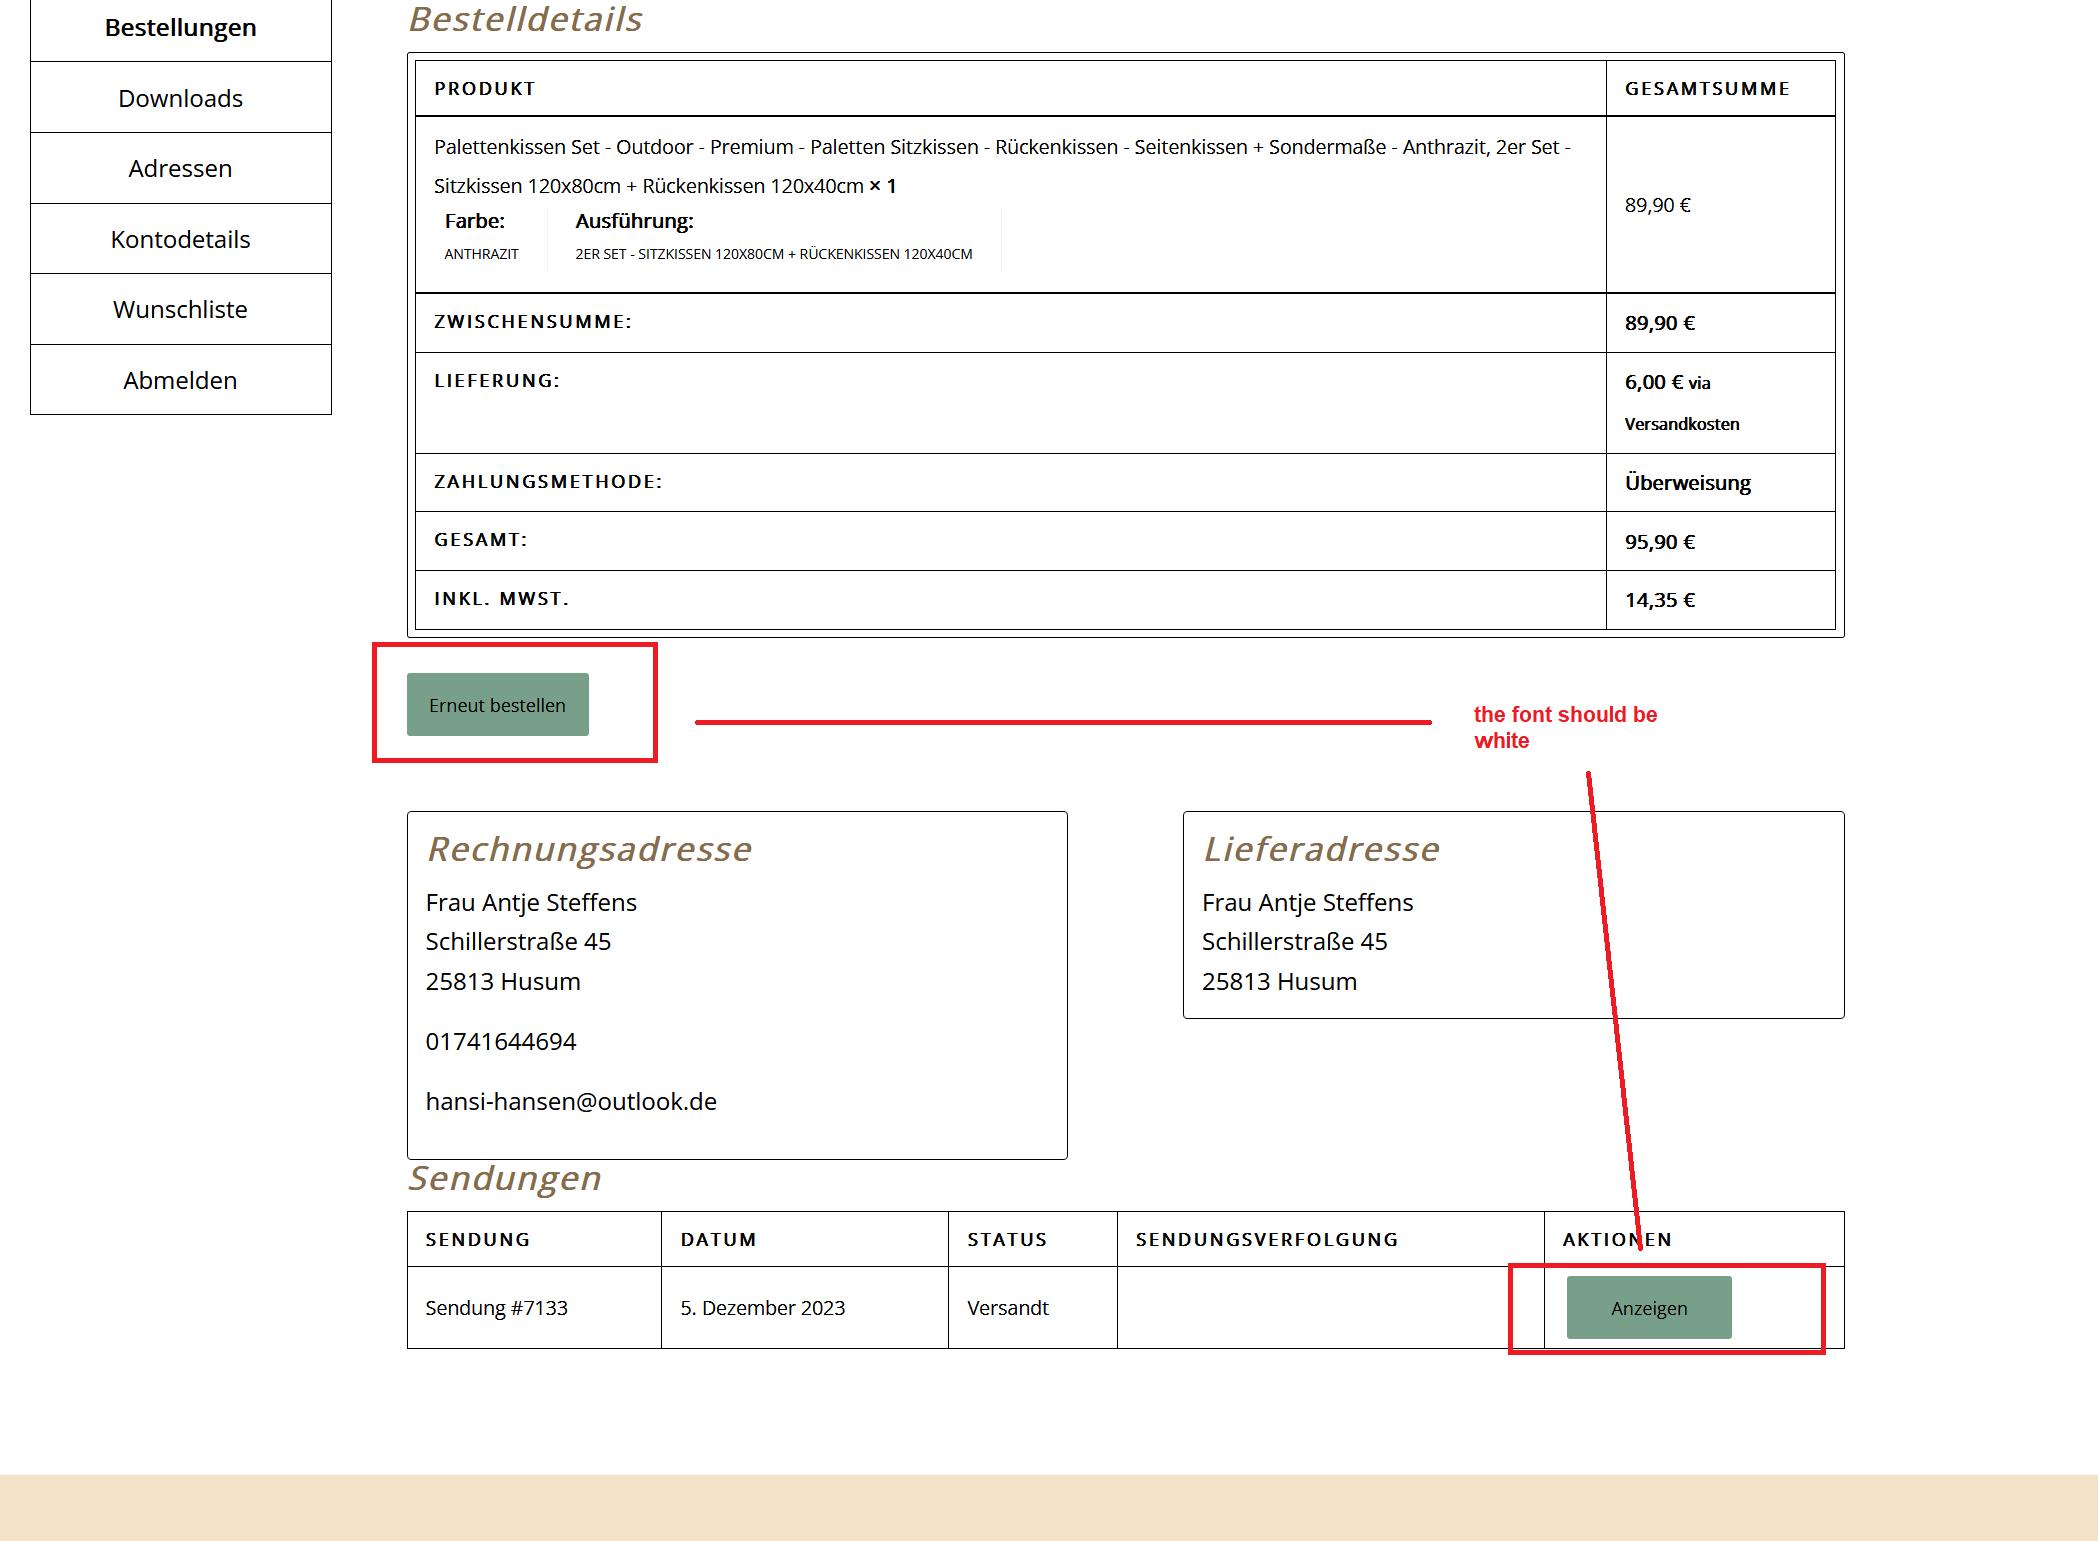
Task: Click the Produkt column header
Action: point(485,89)
